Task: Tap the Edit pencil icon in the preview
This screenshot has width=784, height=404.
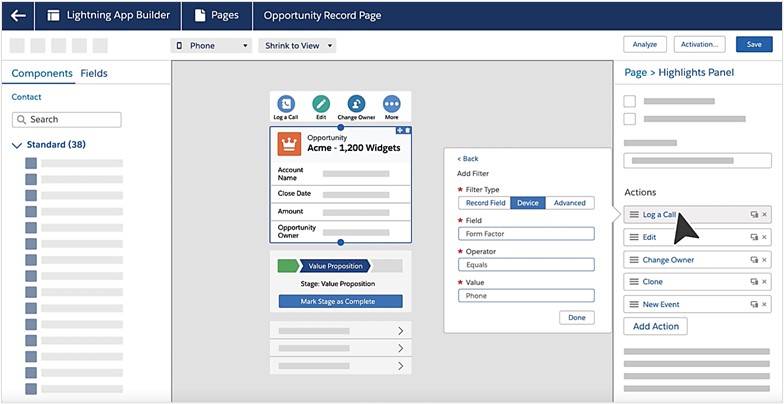Action: pos(320,104)
